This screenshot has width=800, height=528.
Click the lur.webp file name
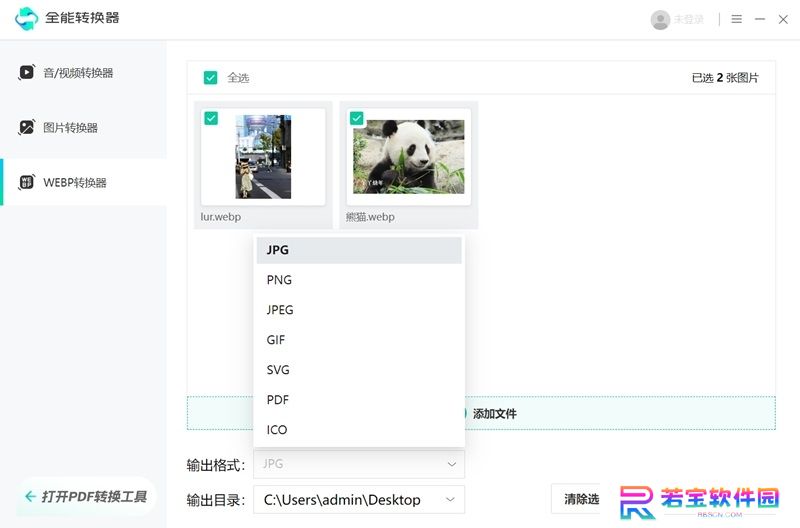pyautogui.click(x=220, y=217)
